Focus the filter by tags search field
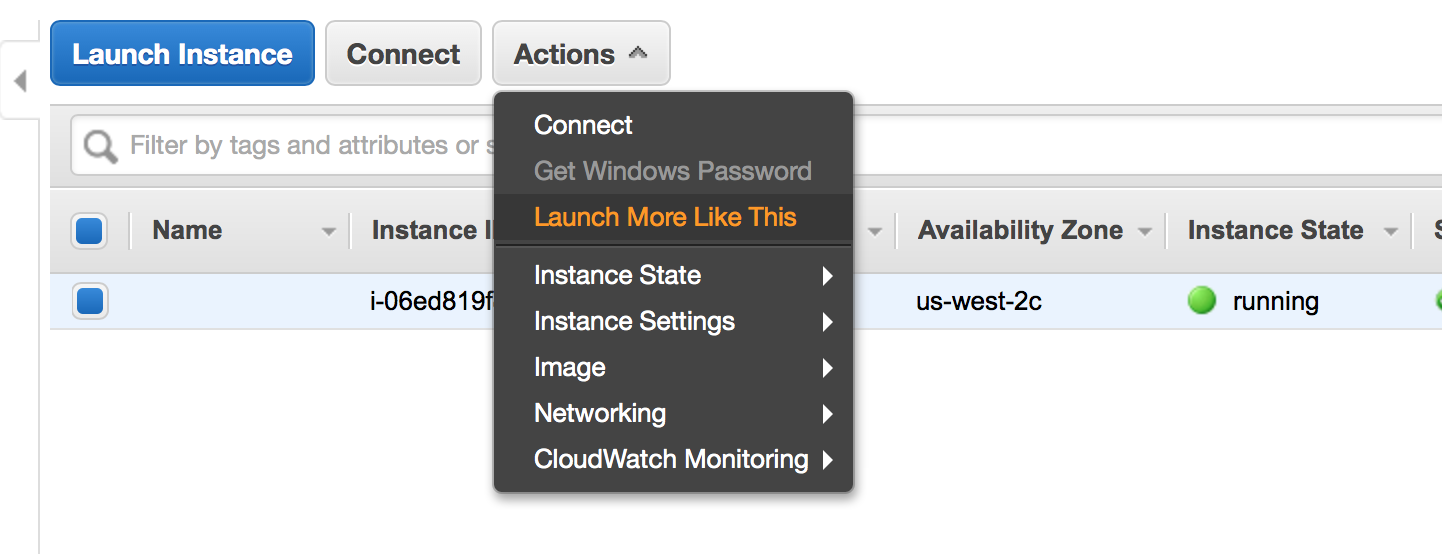The width and height of the screenshot is (1442, 554). coord(300,146)
